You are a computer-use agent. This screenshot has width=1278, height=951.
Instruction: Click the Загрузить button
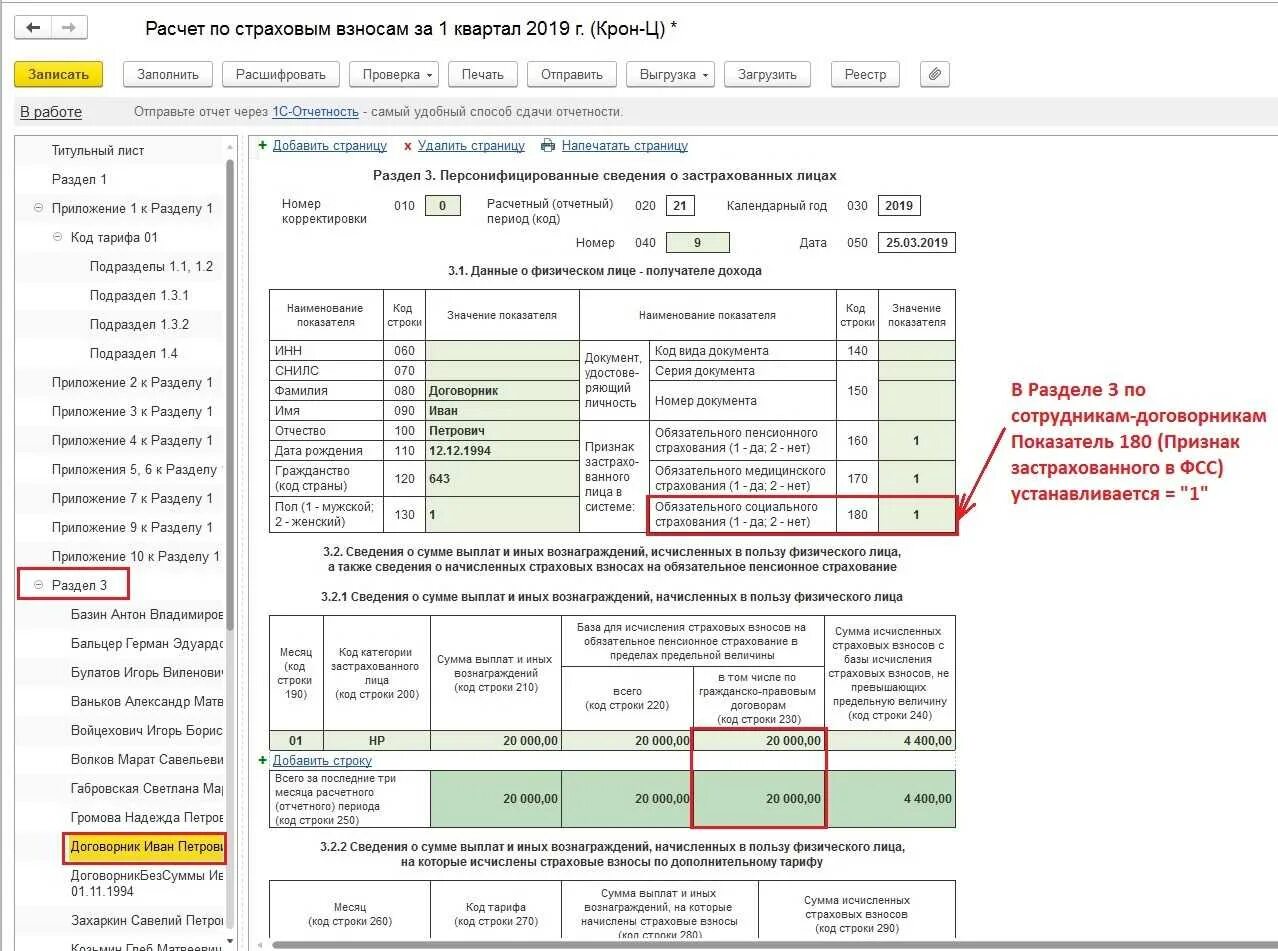(767, 74)
